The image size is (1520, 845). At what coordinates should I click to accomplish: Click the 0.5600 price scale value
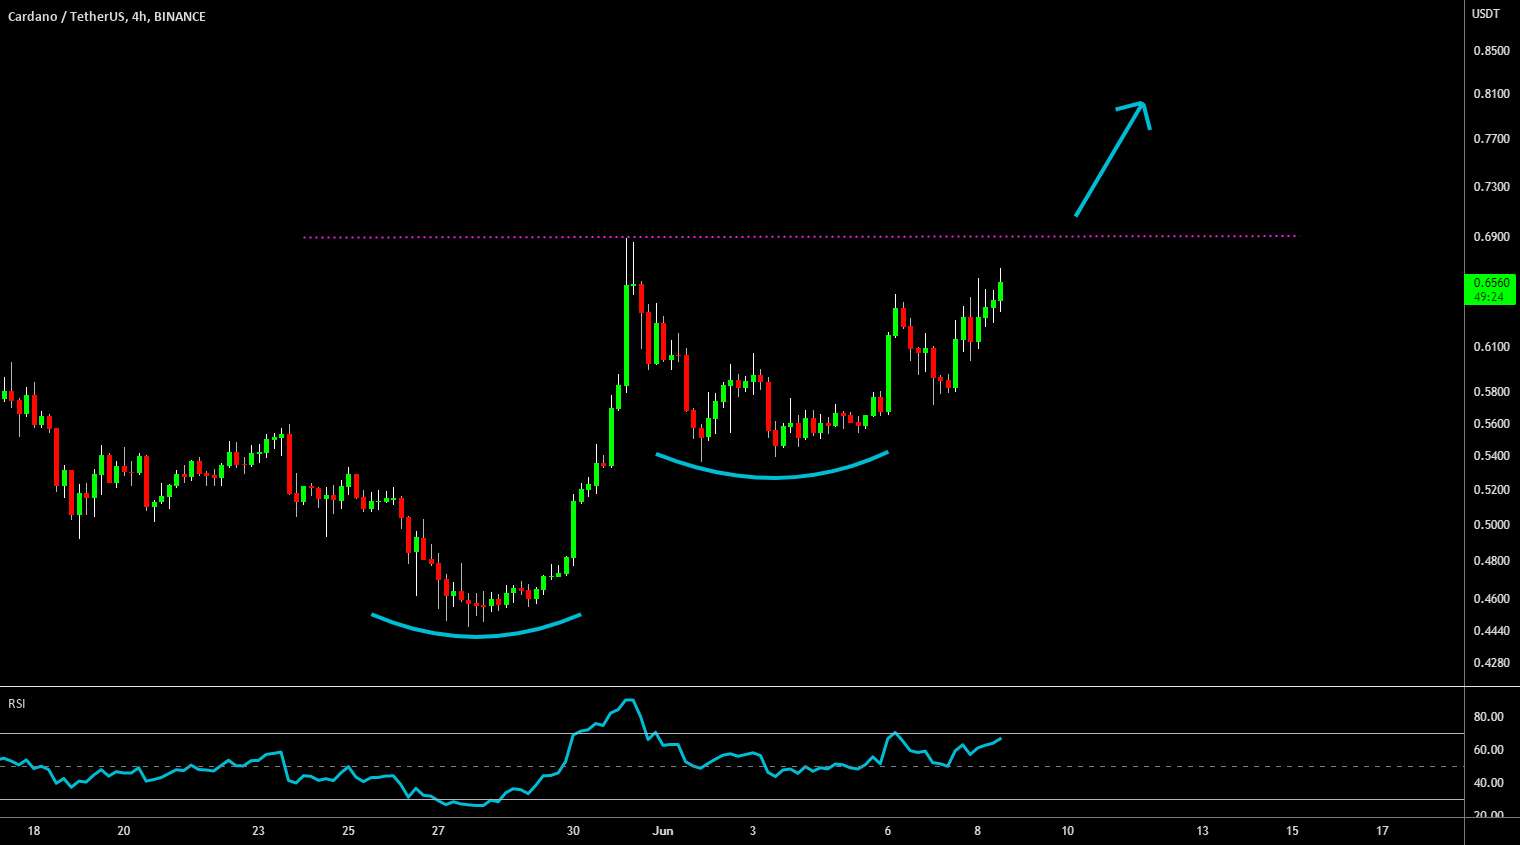1490,424
